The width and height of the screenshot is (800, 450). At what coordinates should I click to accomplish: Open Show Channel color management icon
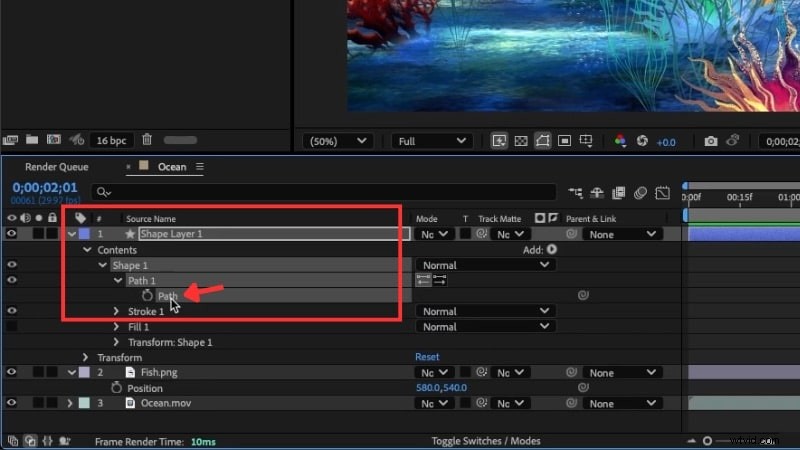pos(620,141)
